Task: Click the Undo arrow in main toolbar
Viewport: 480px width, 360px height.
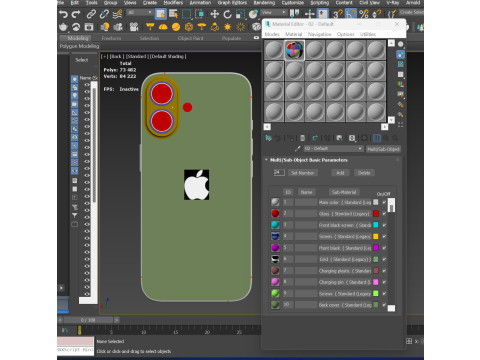Action: pyautogui.click(x=63, y=14)
